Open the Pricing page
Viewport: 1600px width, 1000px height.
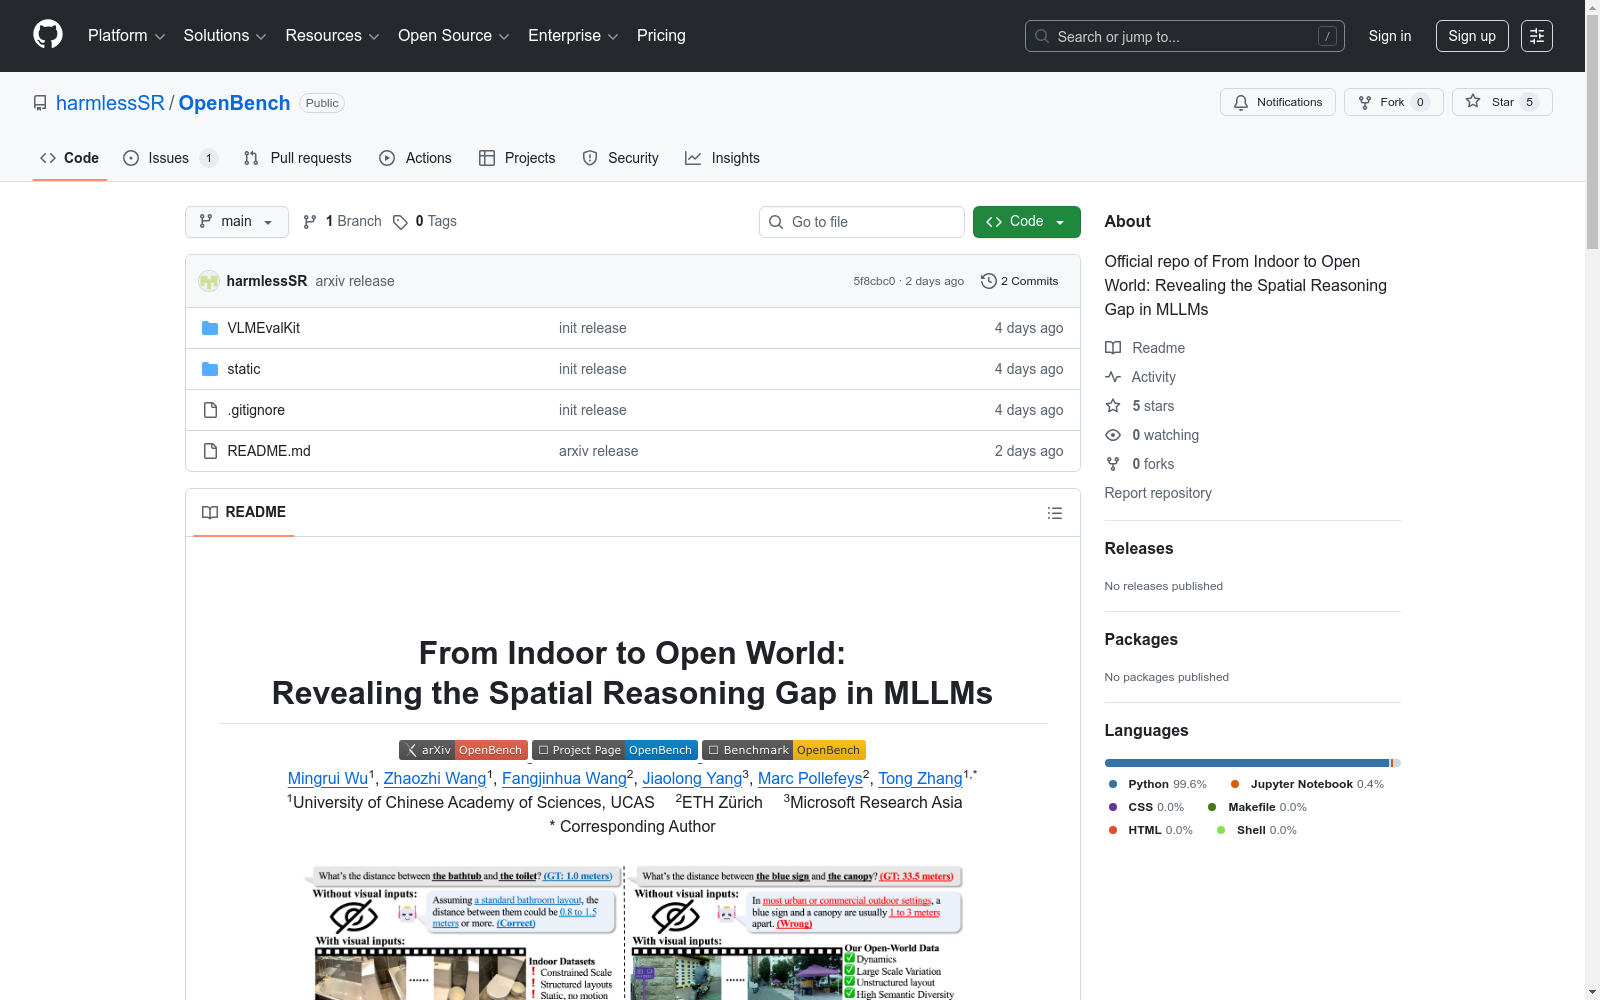[661, 36]
